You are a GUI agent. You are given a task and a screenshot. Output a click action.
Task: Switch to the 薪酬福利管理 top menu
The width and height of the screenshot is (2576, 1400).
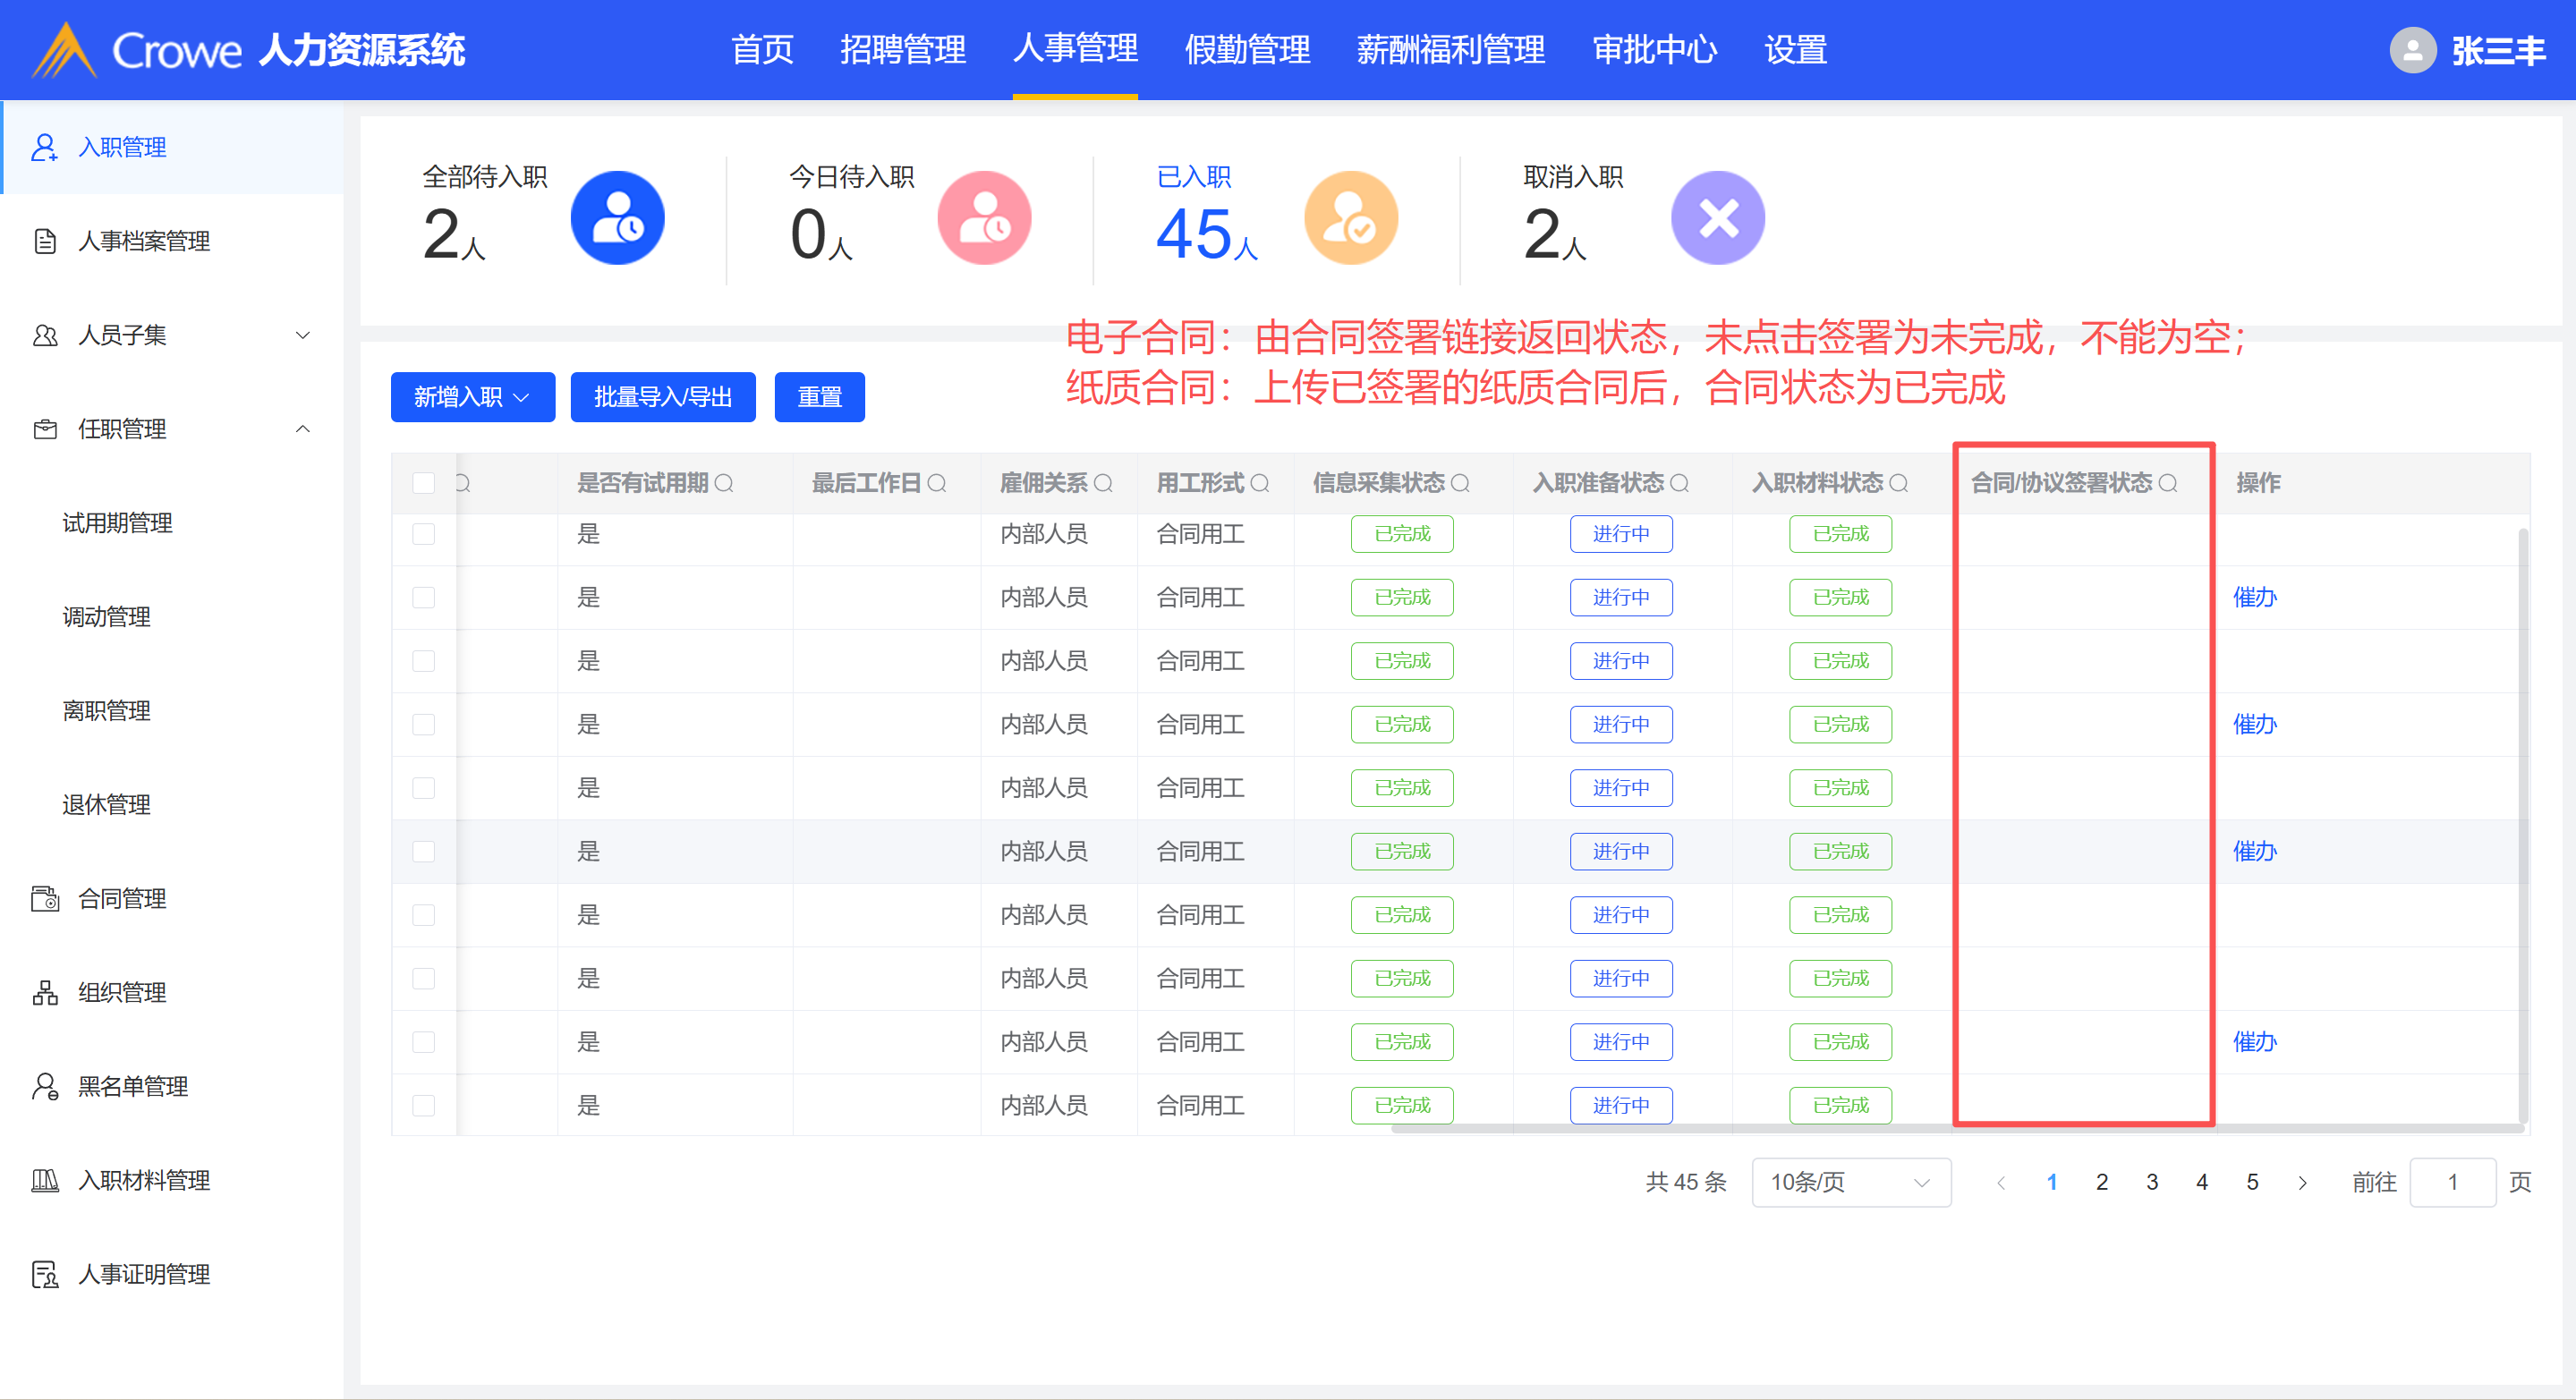(x=1450, y=50)
